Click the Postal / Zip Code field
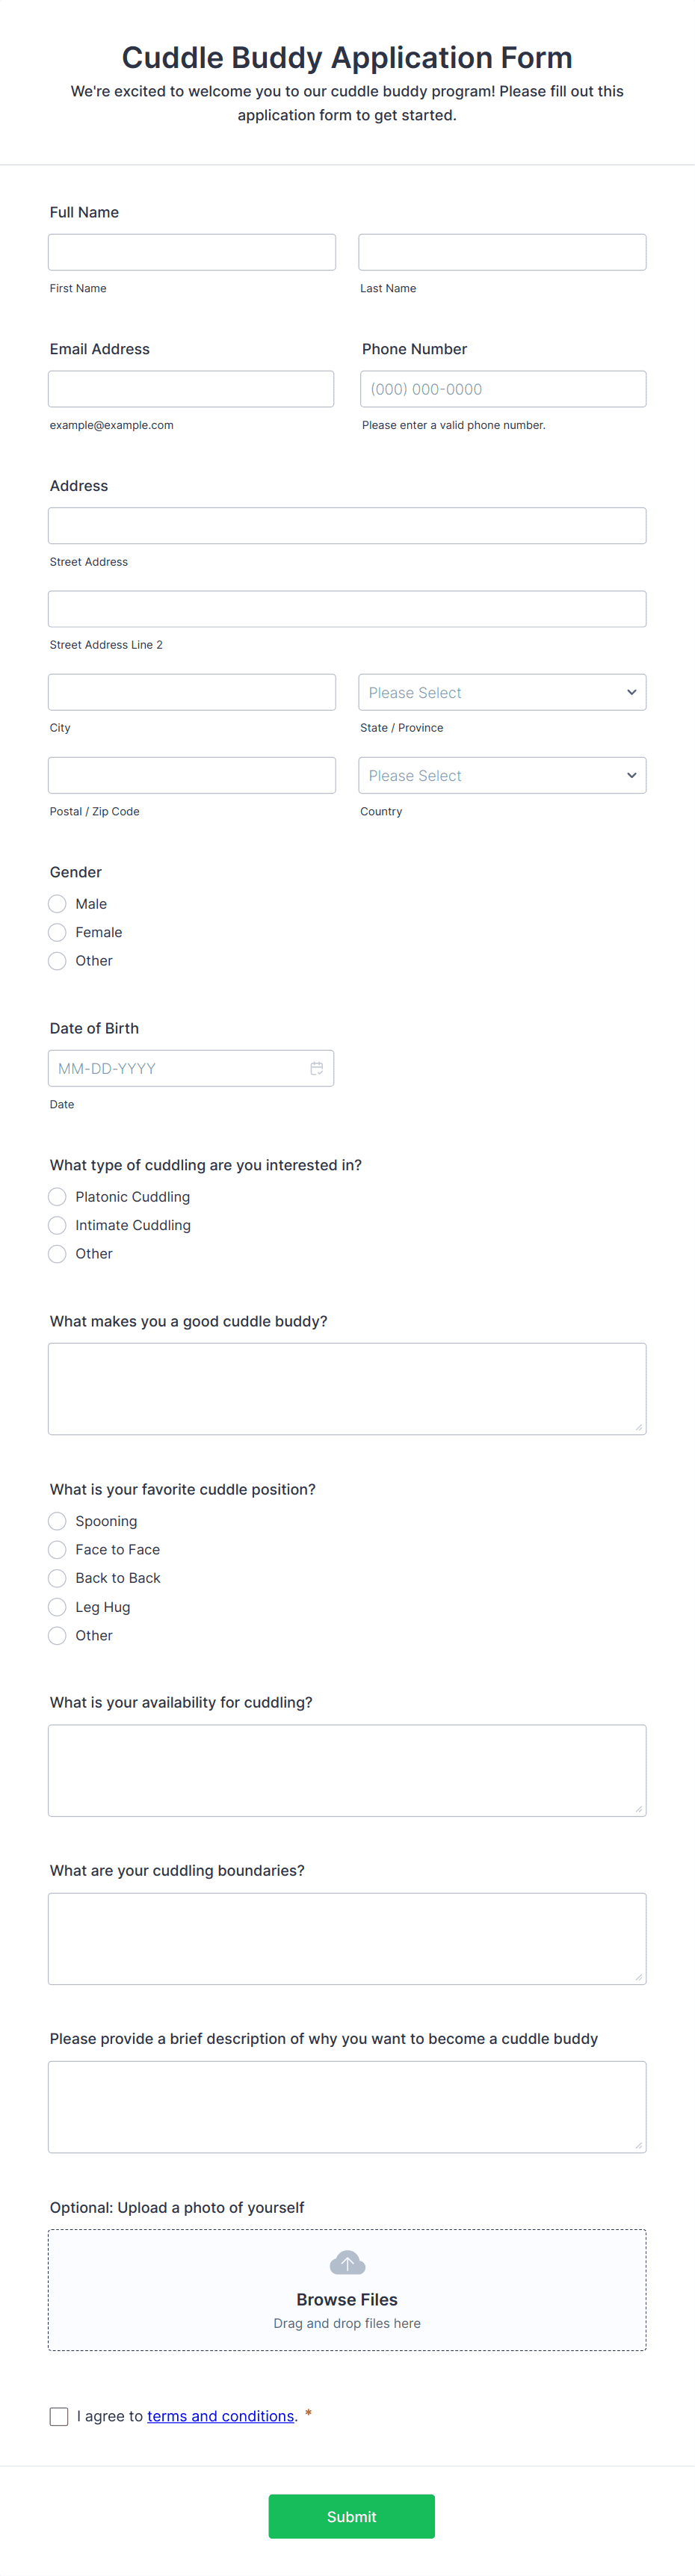This screenshot has height=2576, width=695. (192, 775)
